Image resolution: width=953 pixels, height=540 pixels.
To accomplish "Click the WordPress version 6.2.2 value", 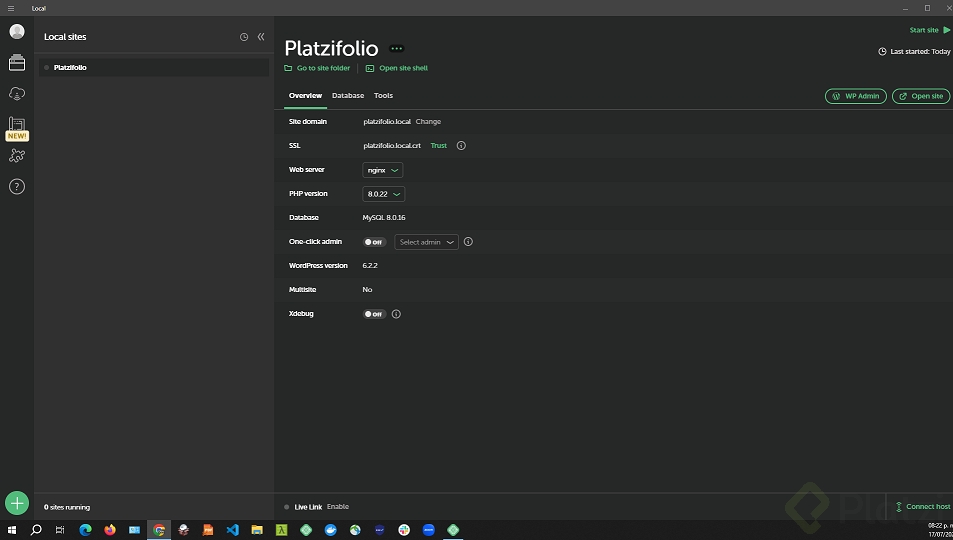I will [370, 266].
